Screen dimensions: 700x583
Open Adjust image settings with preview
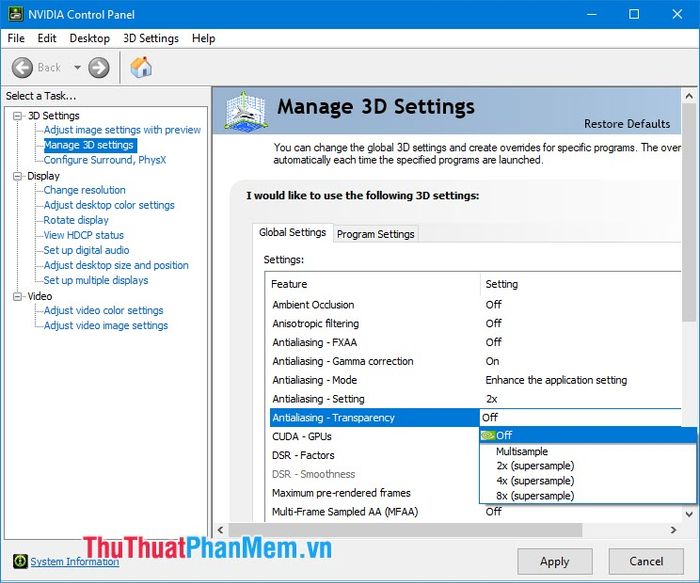coord(122,130)
